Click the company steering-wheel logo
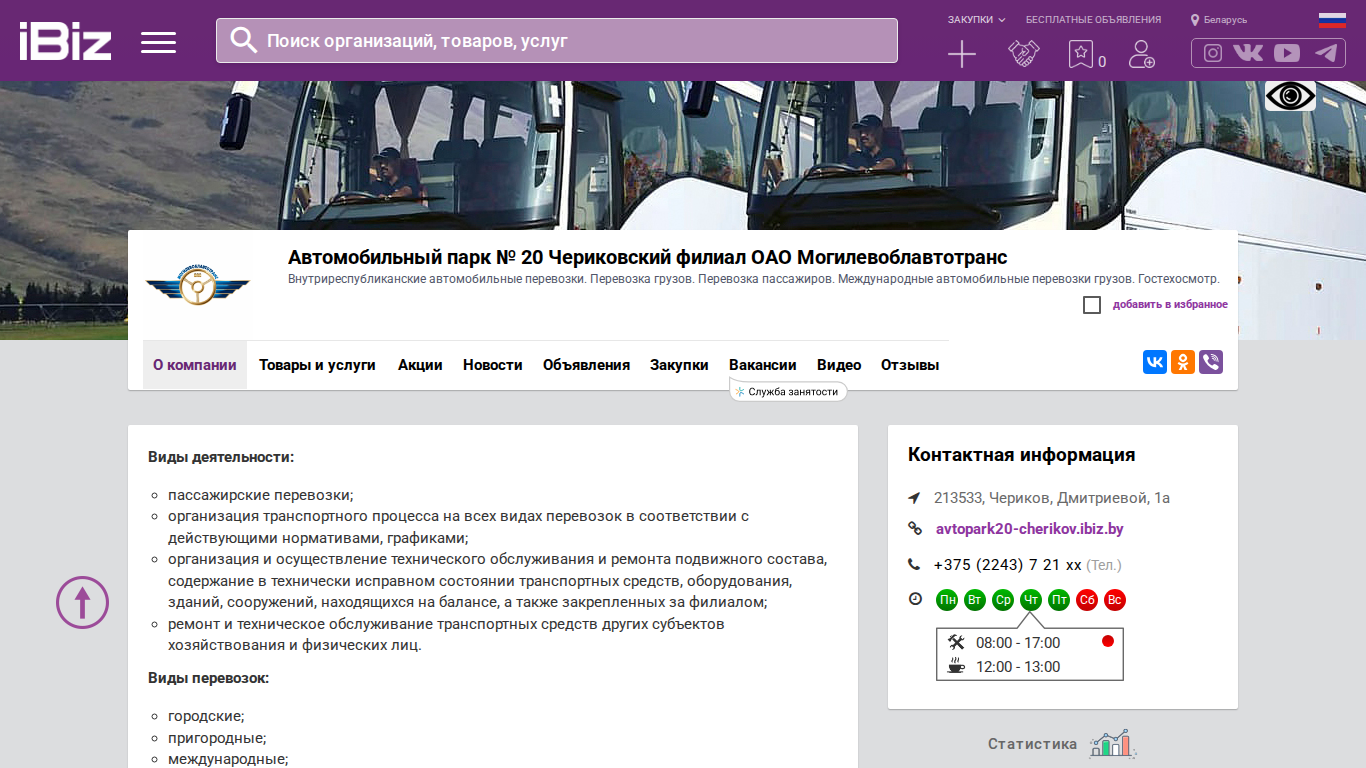Image resolution: width=1366 pixels, height=768 pixels. (197, 287)
